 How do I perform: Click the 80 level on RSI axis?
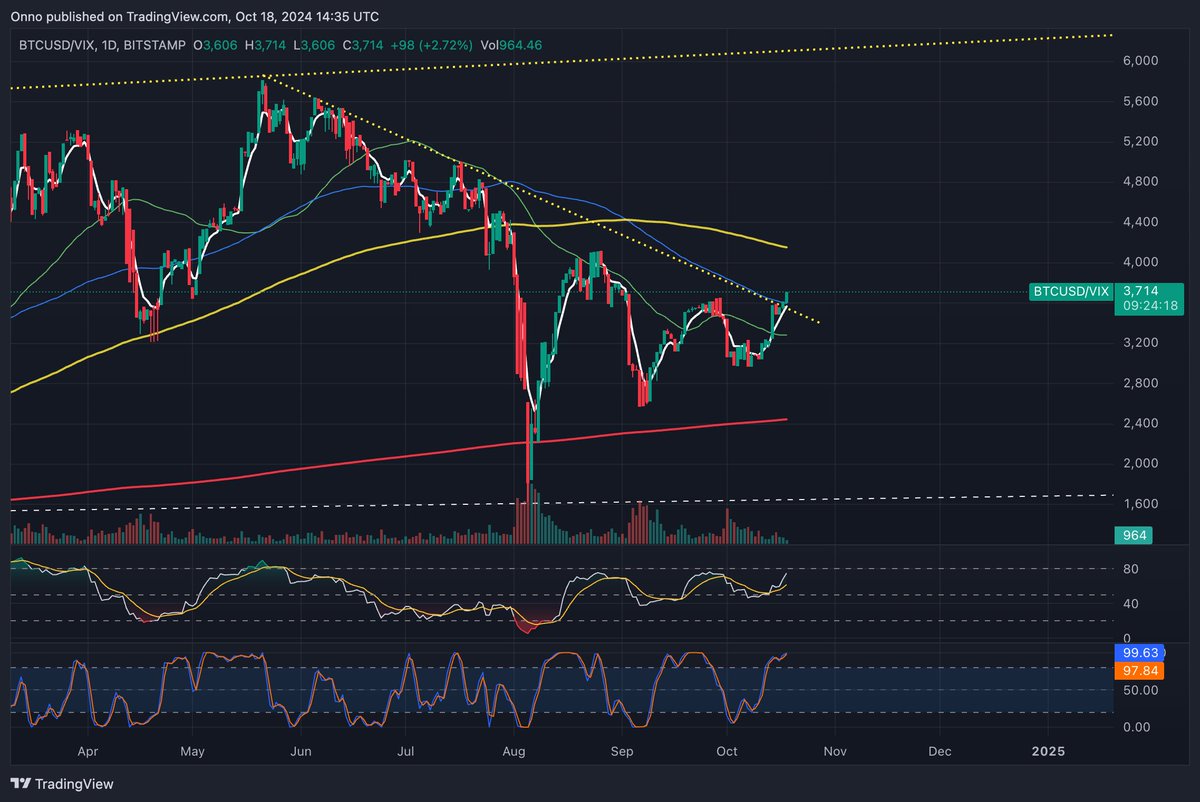1133,569
